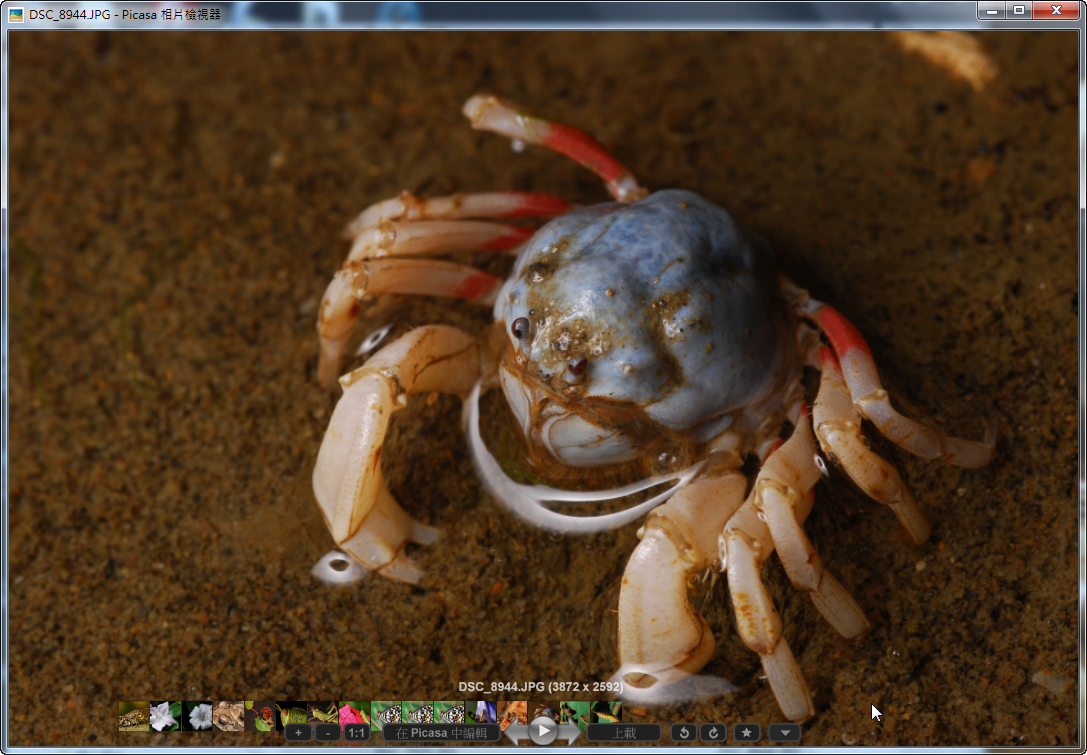
Task: Set zoom to actual size 1:1
Action: click(x=356, y=733)
